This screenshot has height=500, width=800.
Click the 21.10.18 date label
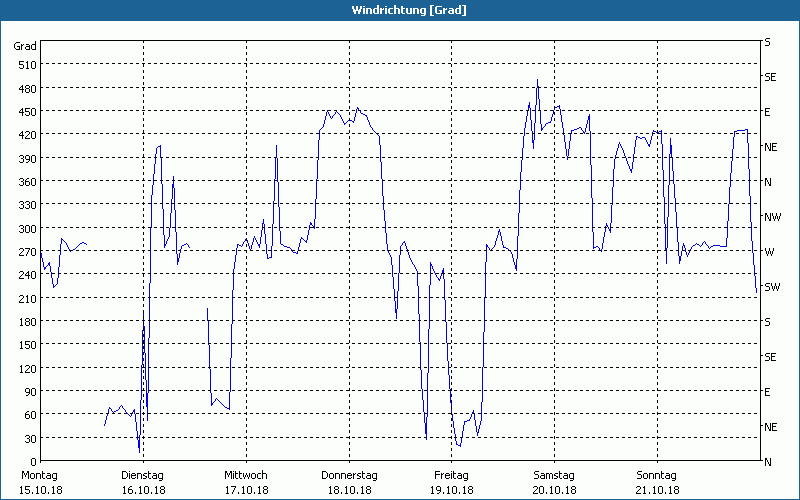pos(657,490)
